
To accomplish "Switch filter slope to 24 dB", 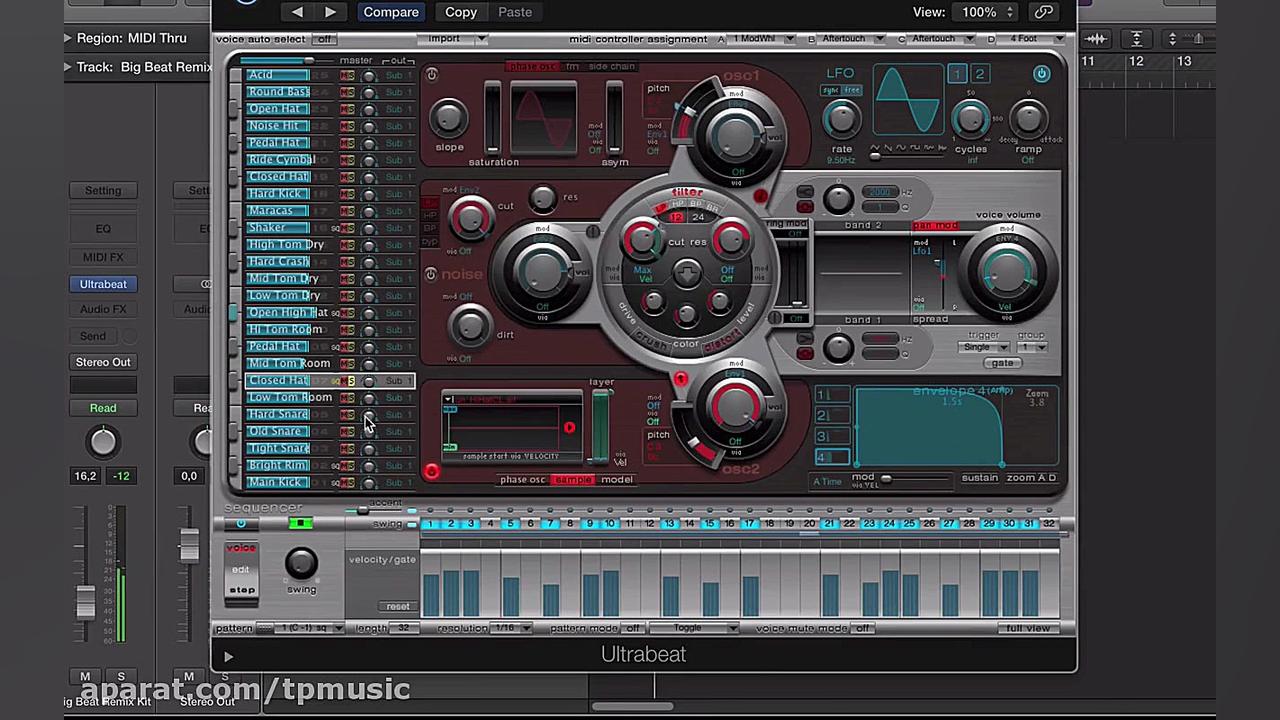I will 698,217.
